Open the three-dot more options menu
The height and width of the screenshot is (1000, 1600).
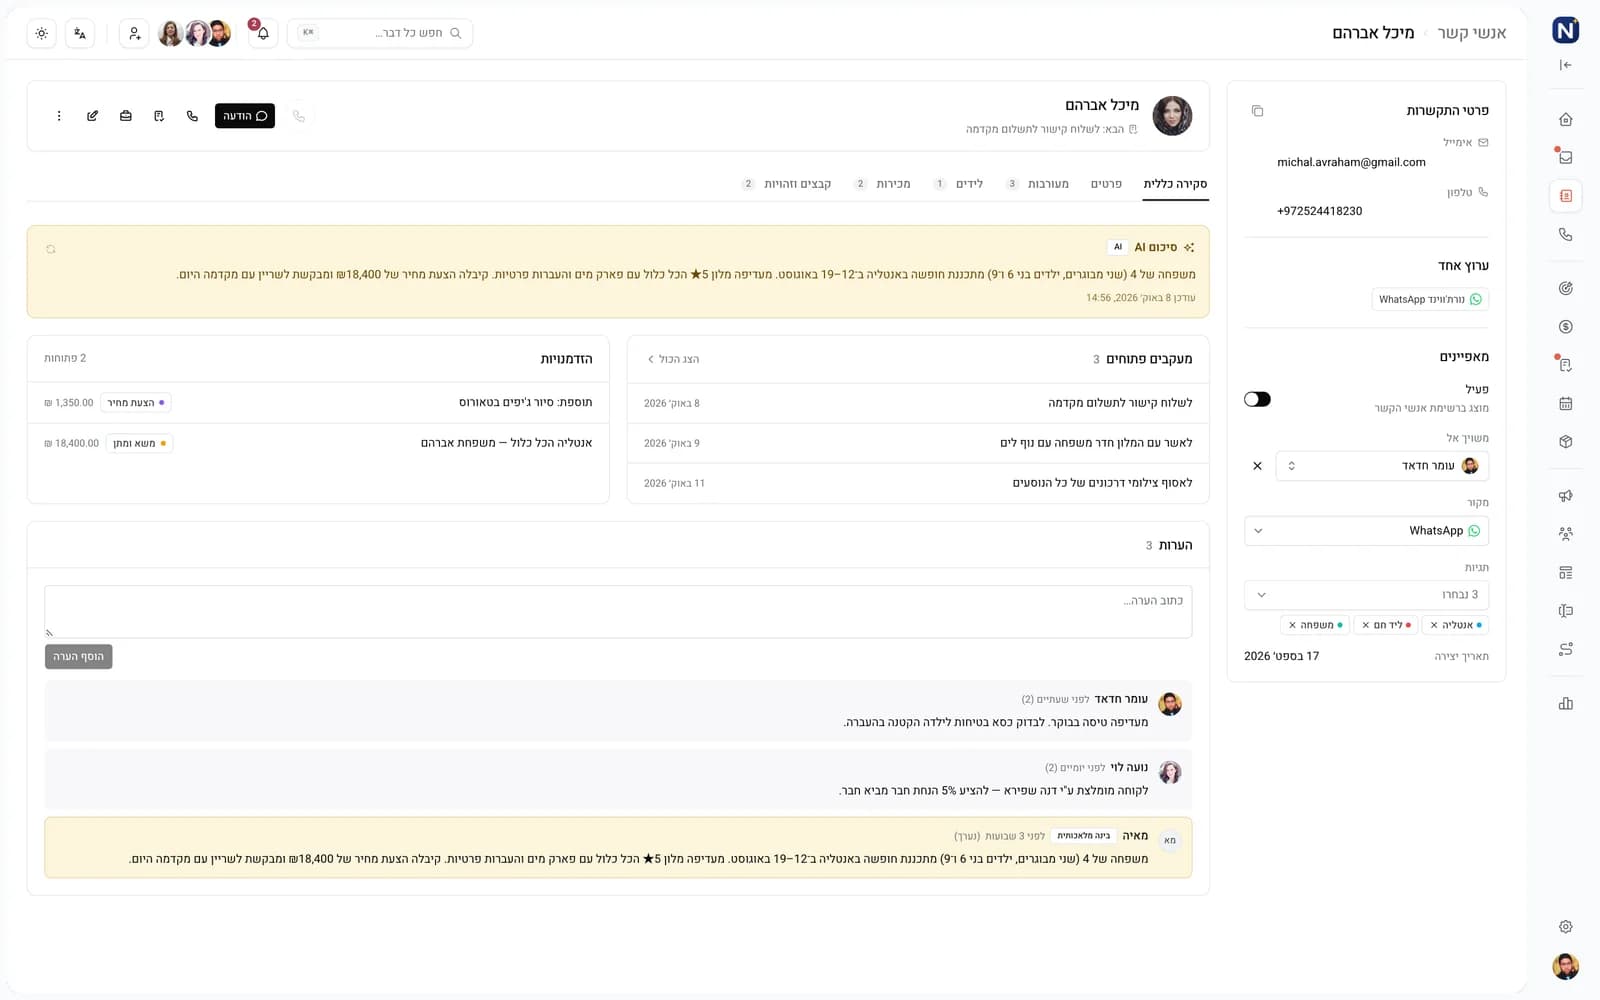tap(59, 116)
